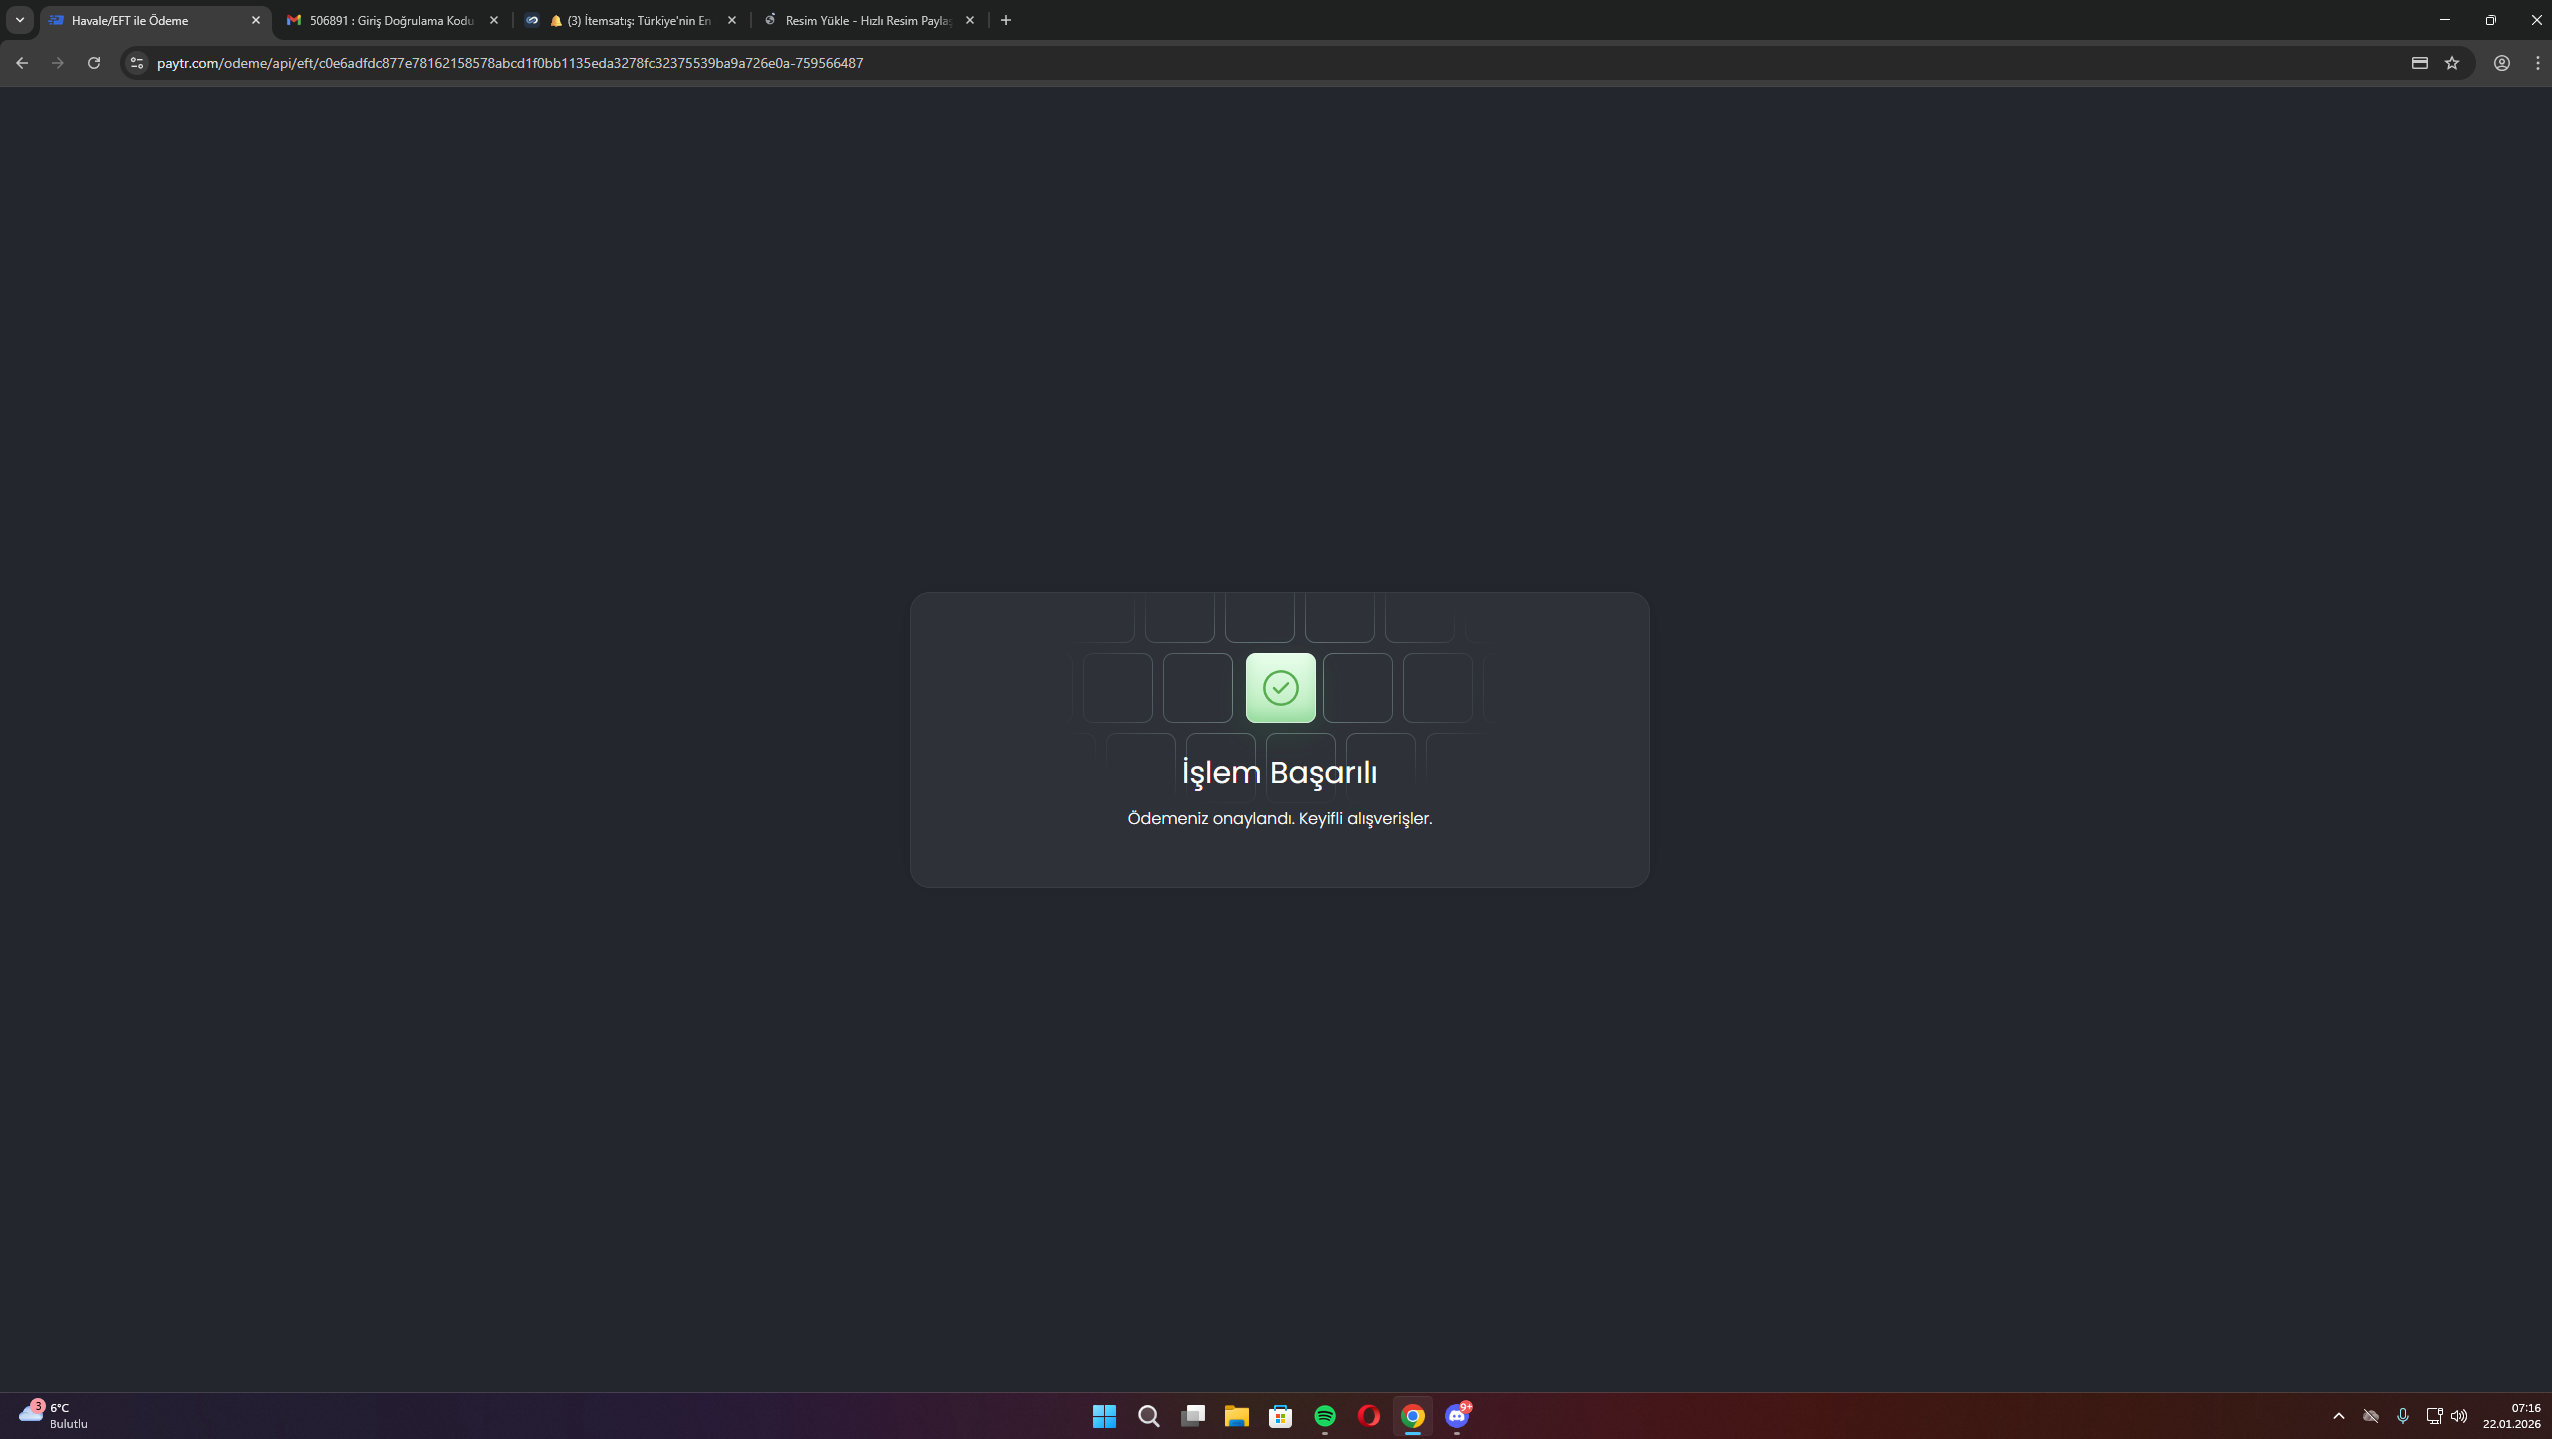This screenshot has height=1439, width=2552.
Task: Click the browser forward arrow
Action: 58,63
